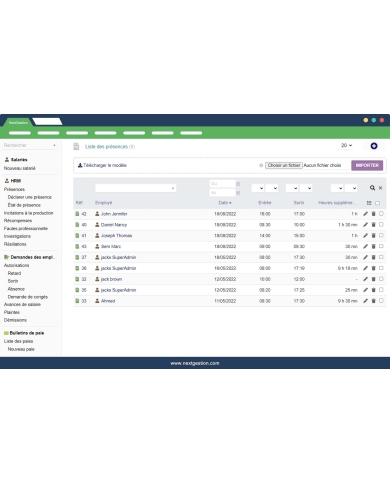Viewport: 390px width, 484px height.
Task: Delete presence row 43 with trash icon
Action: [x=373, y=246]
